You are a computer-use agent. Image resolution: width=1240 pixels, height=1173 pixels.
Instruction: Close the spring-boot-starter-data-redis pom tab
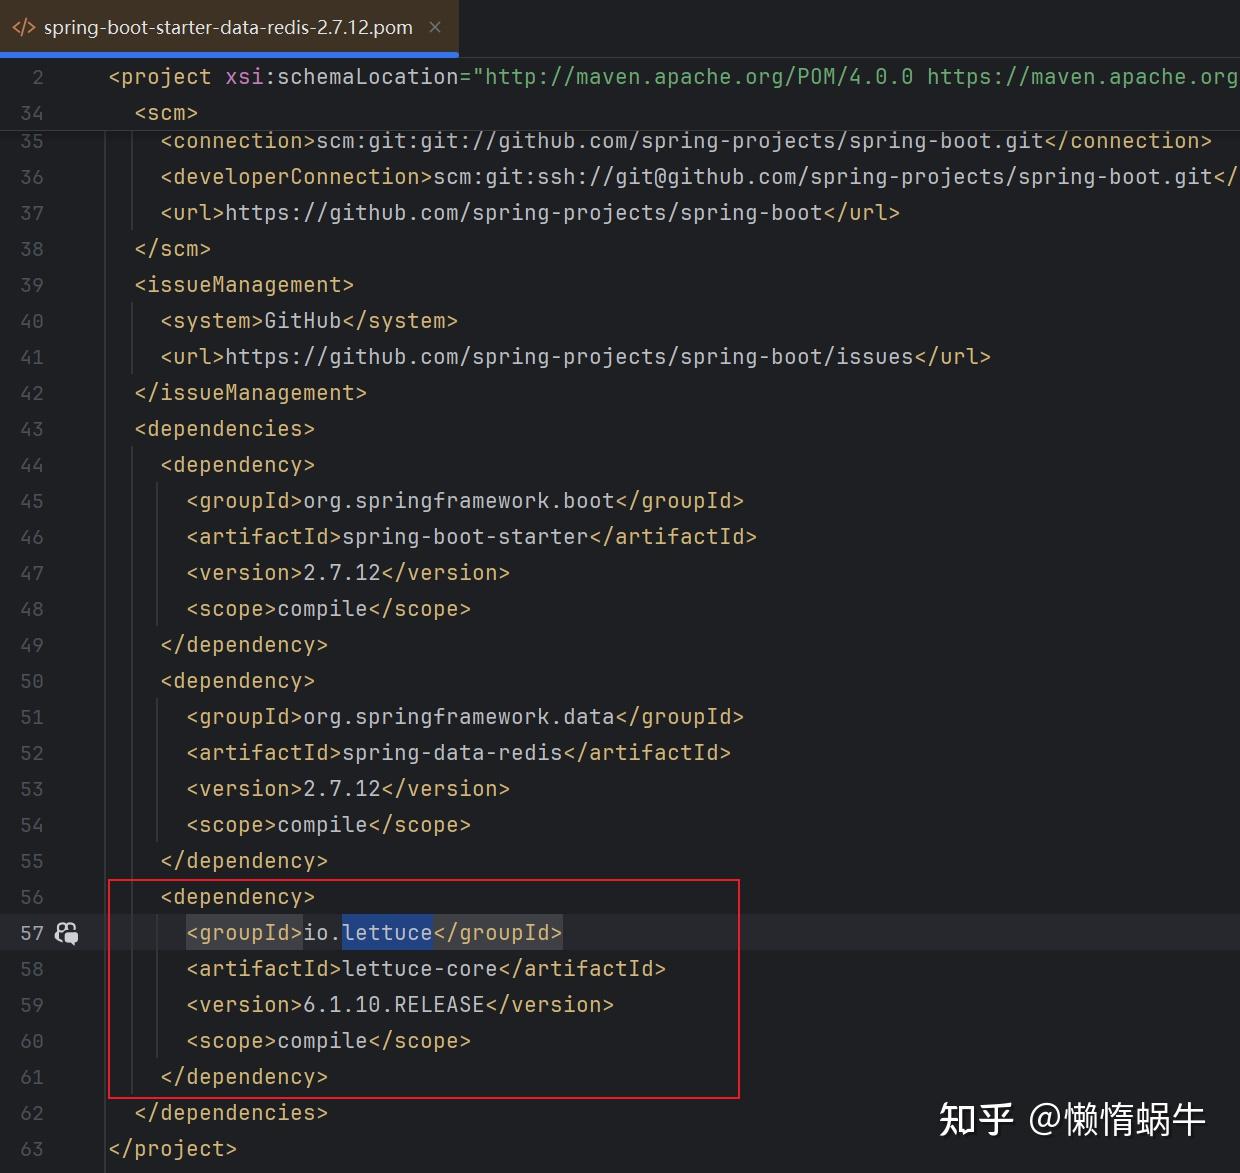[435, 27]
